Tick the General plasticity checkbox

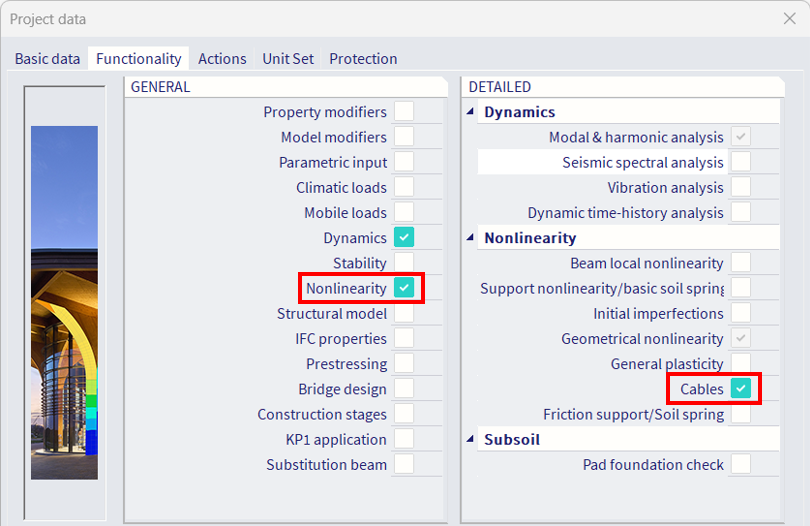[x=741, y=363]
